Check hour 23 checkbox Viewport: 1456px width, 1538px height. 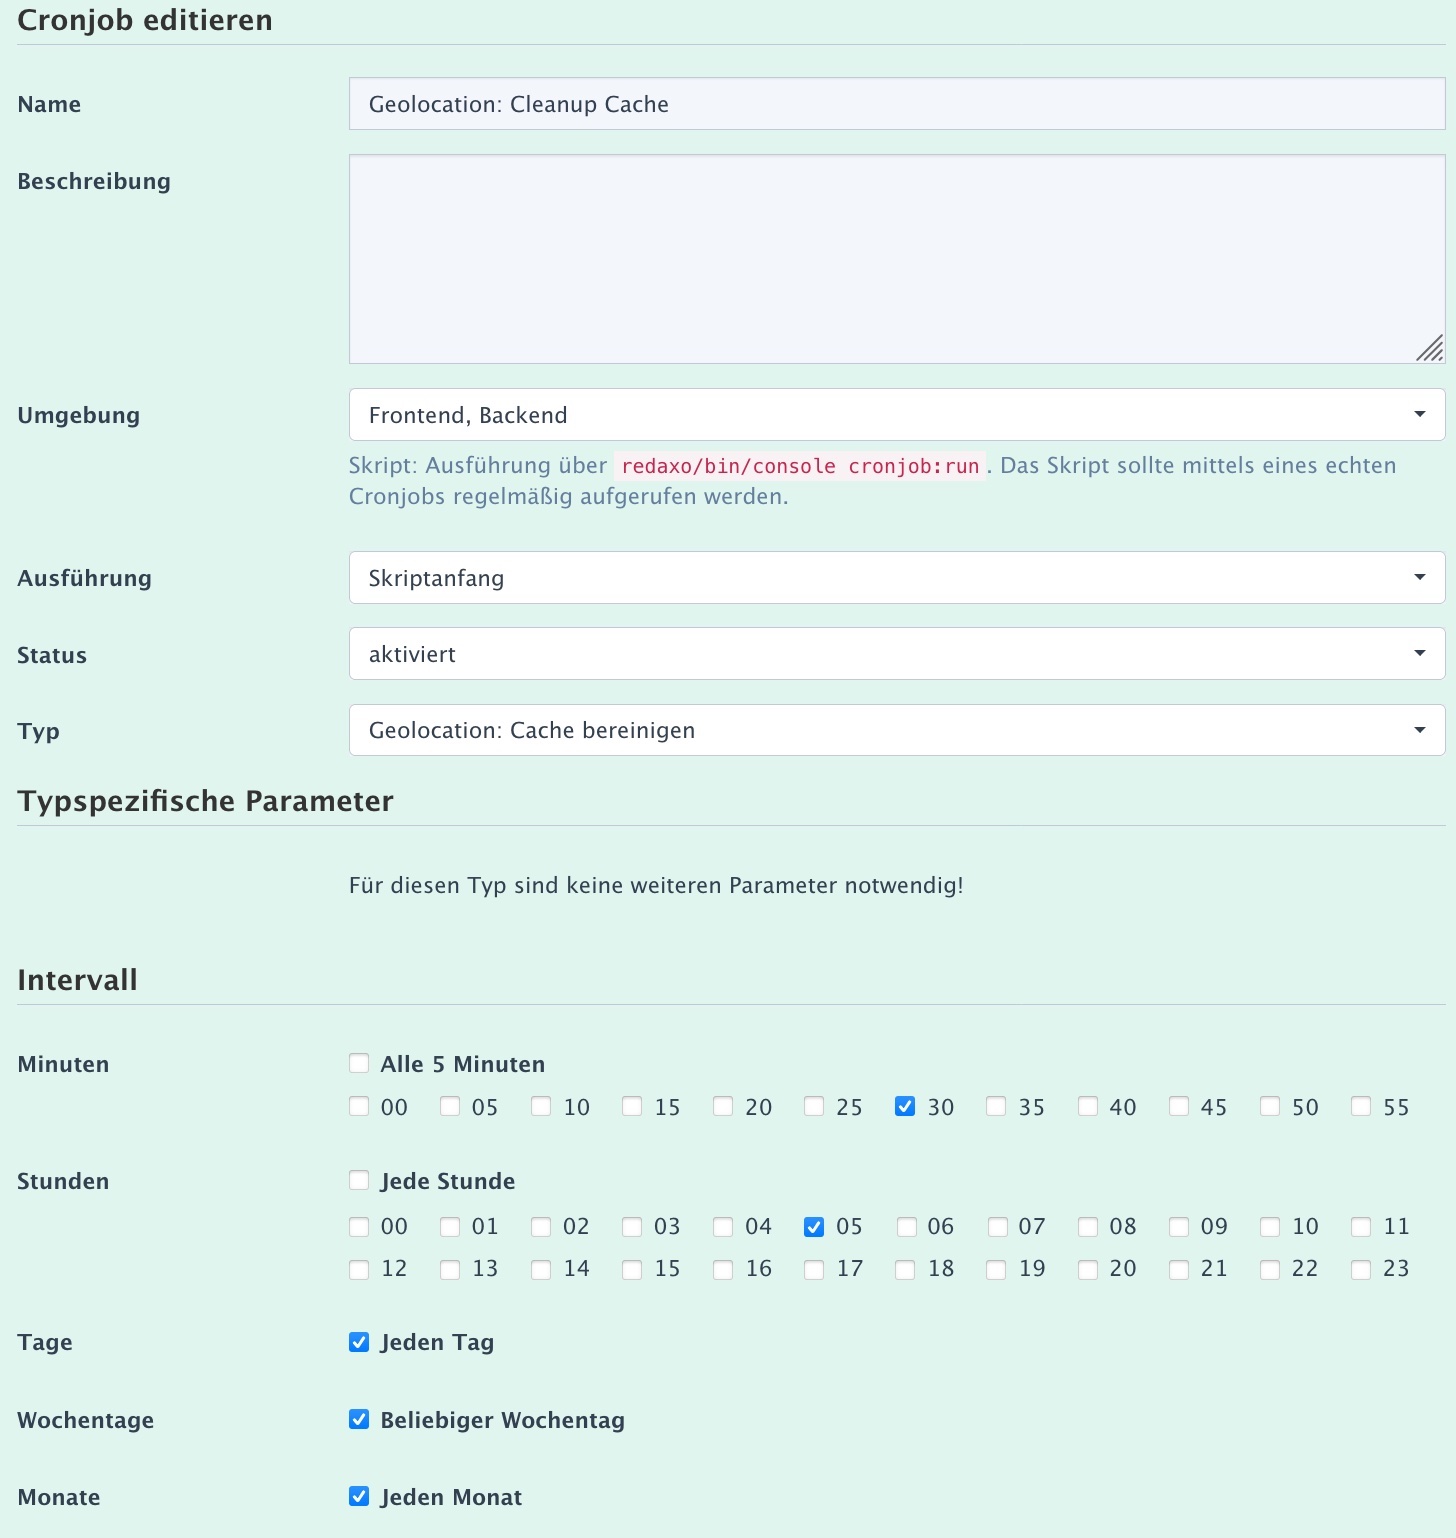pyautogui.click(x=1361, y=1269)
